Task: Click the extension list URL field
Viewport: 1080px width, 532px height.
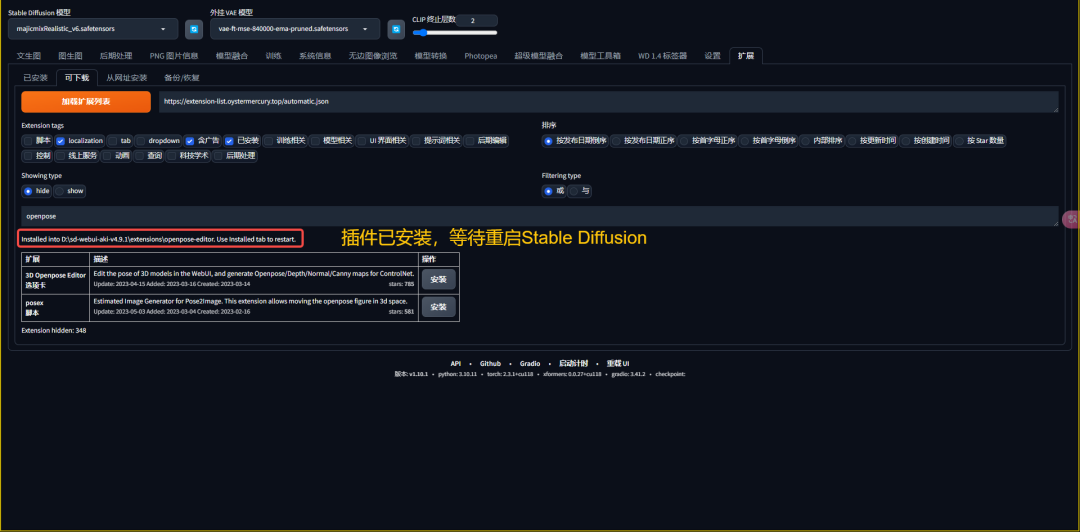Action: [608, 101]
